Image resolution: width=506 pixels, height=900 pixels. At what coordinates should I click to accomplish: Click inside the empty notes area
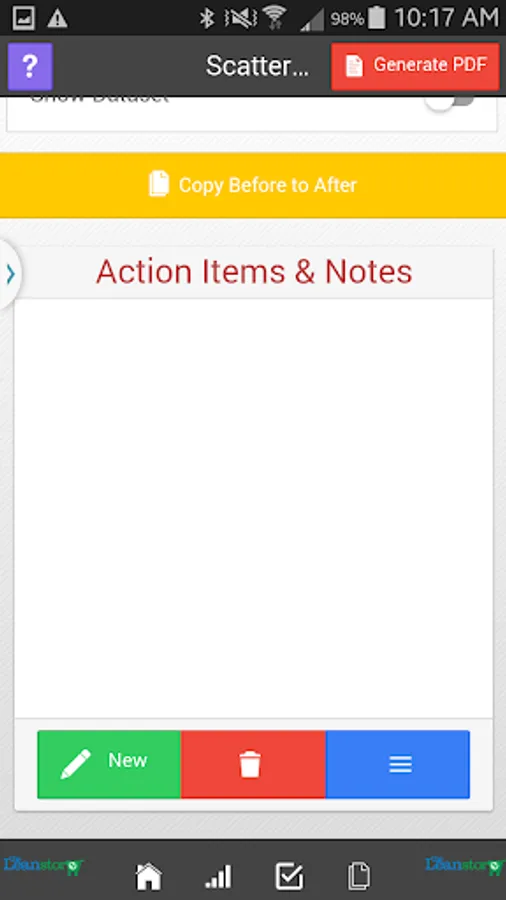pyautogui.click(x=253, y=508)
